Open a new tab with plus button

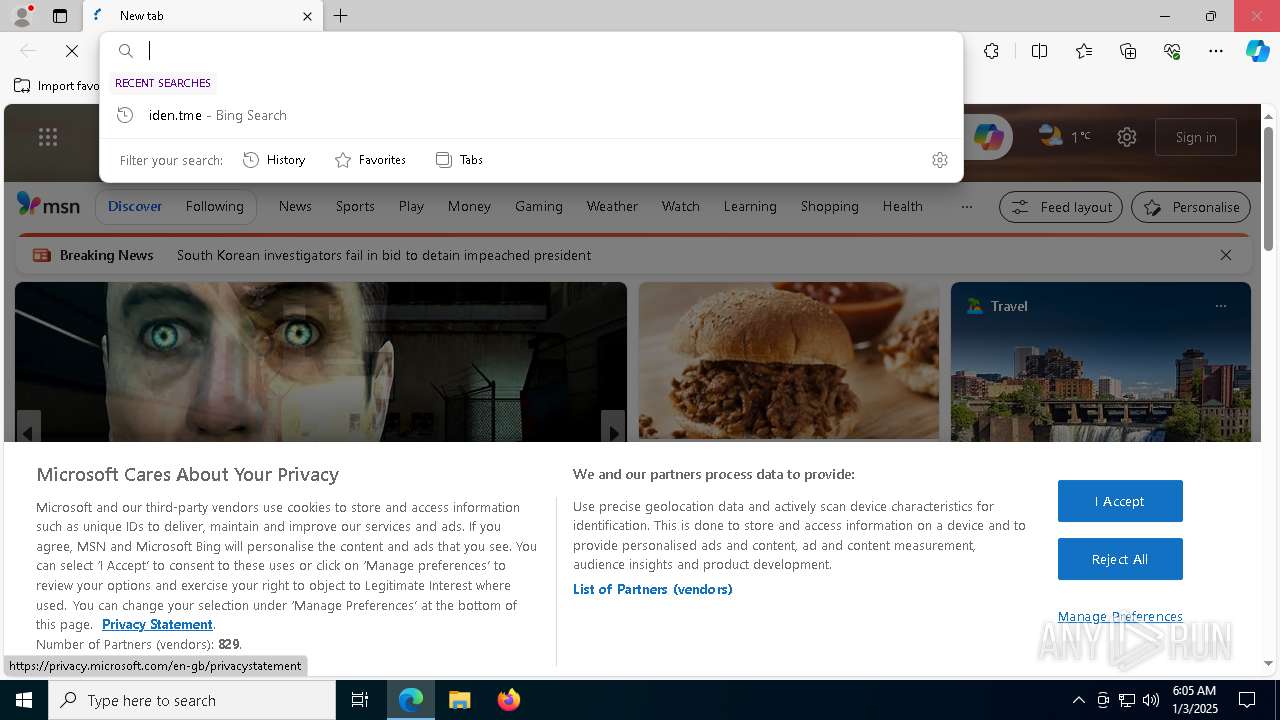(x=341, y=16)
